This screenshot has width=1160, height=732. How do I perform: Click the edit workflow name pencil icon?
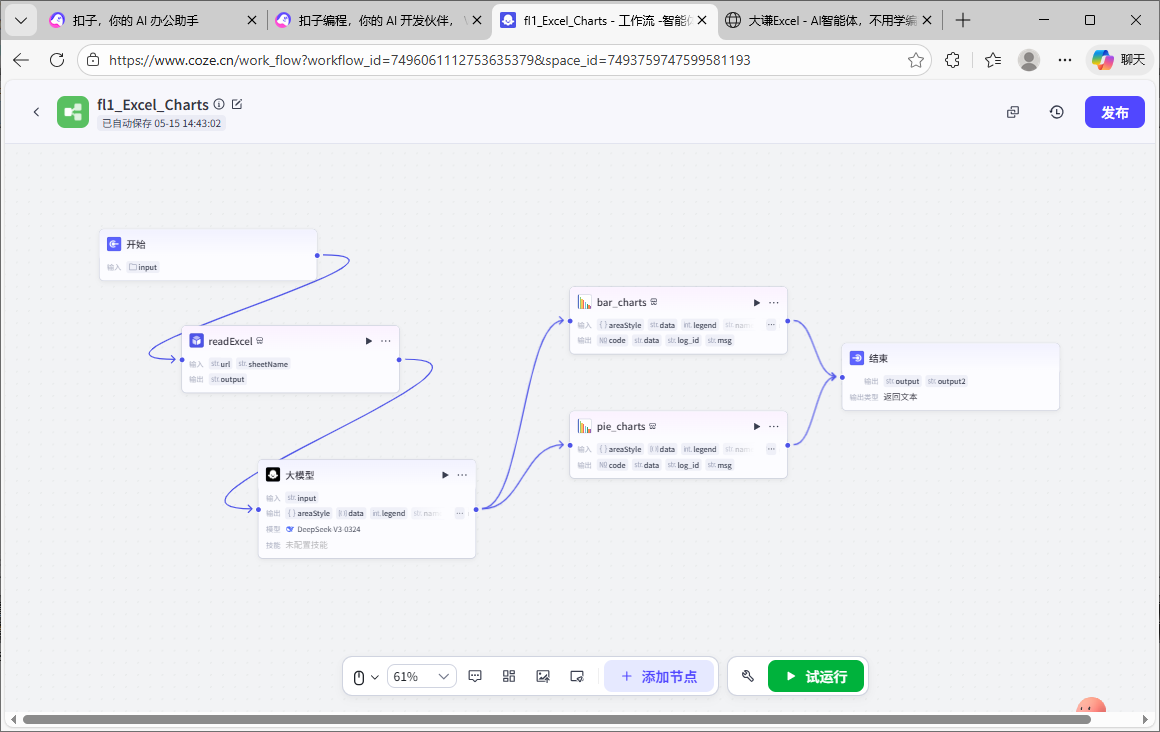click(237, 104)
